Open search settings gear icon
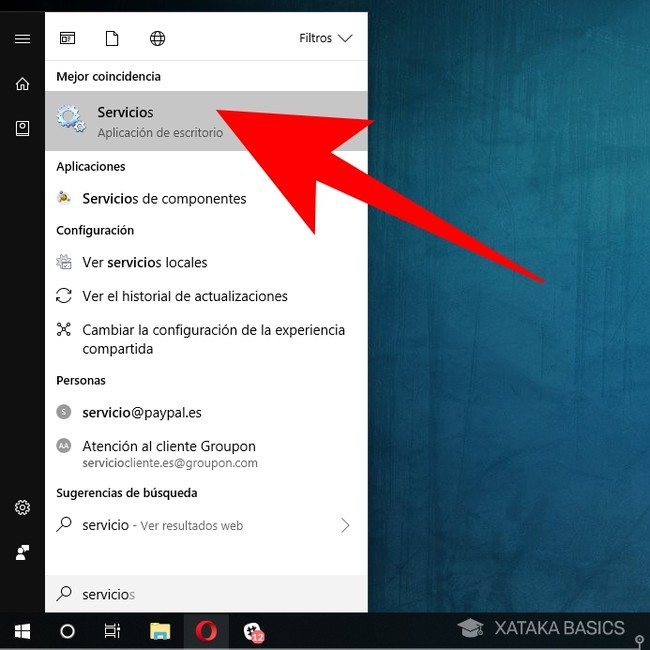 pos(22,508)
